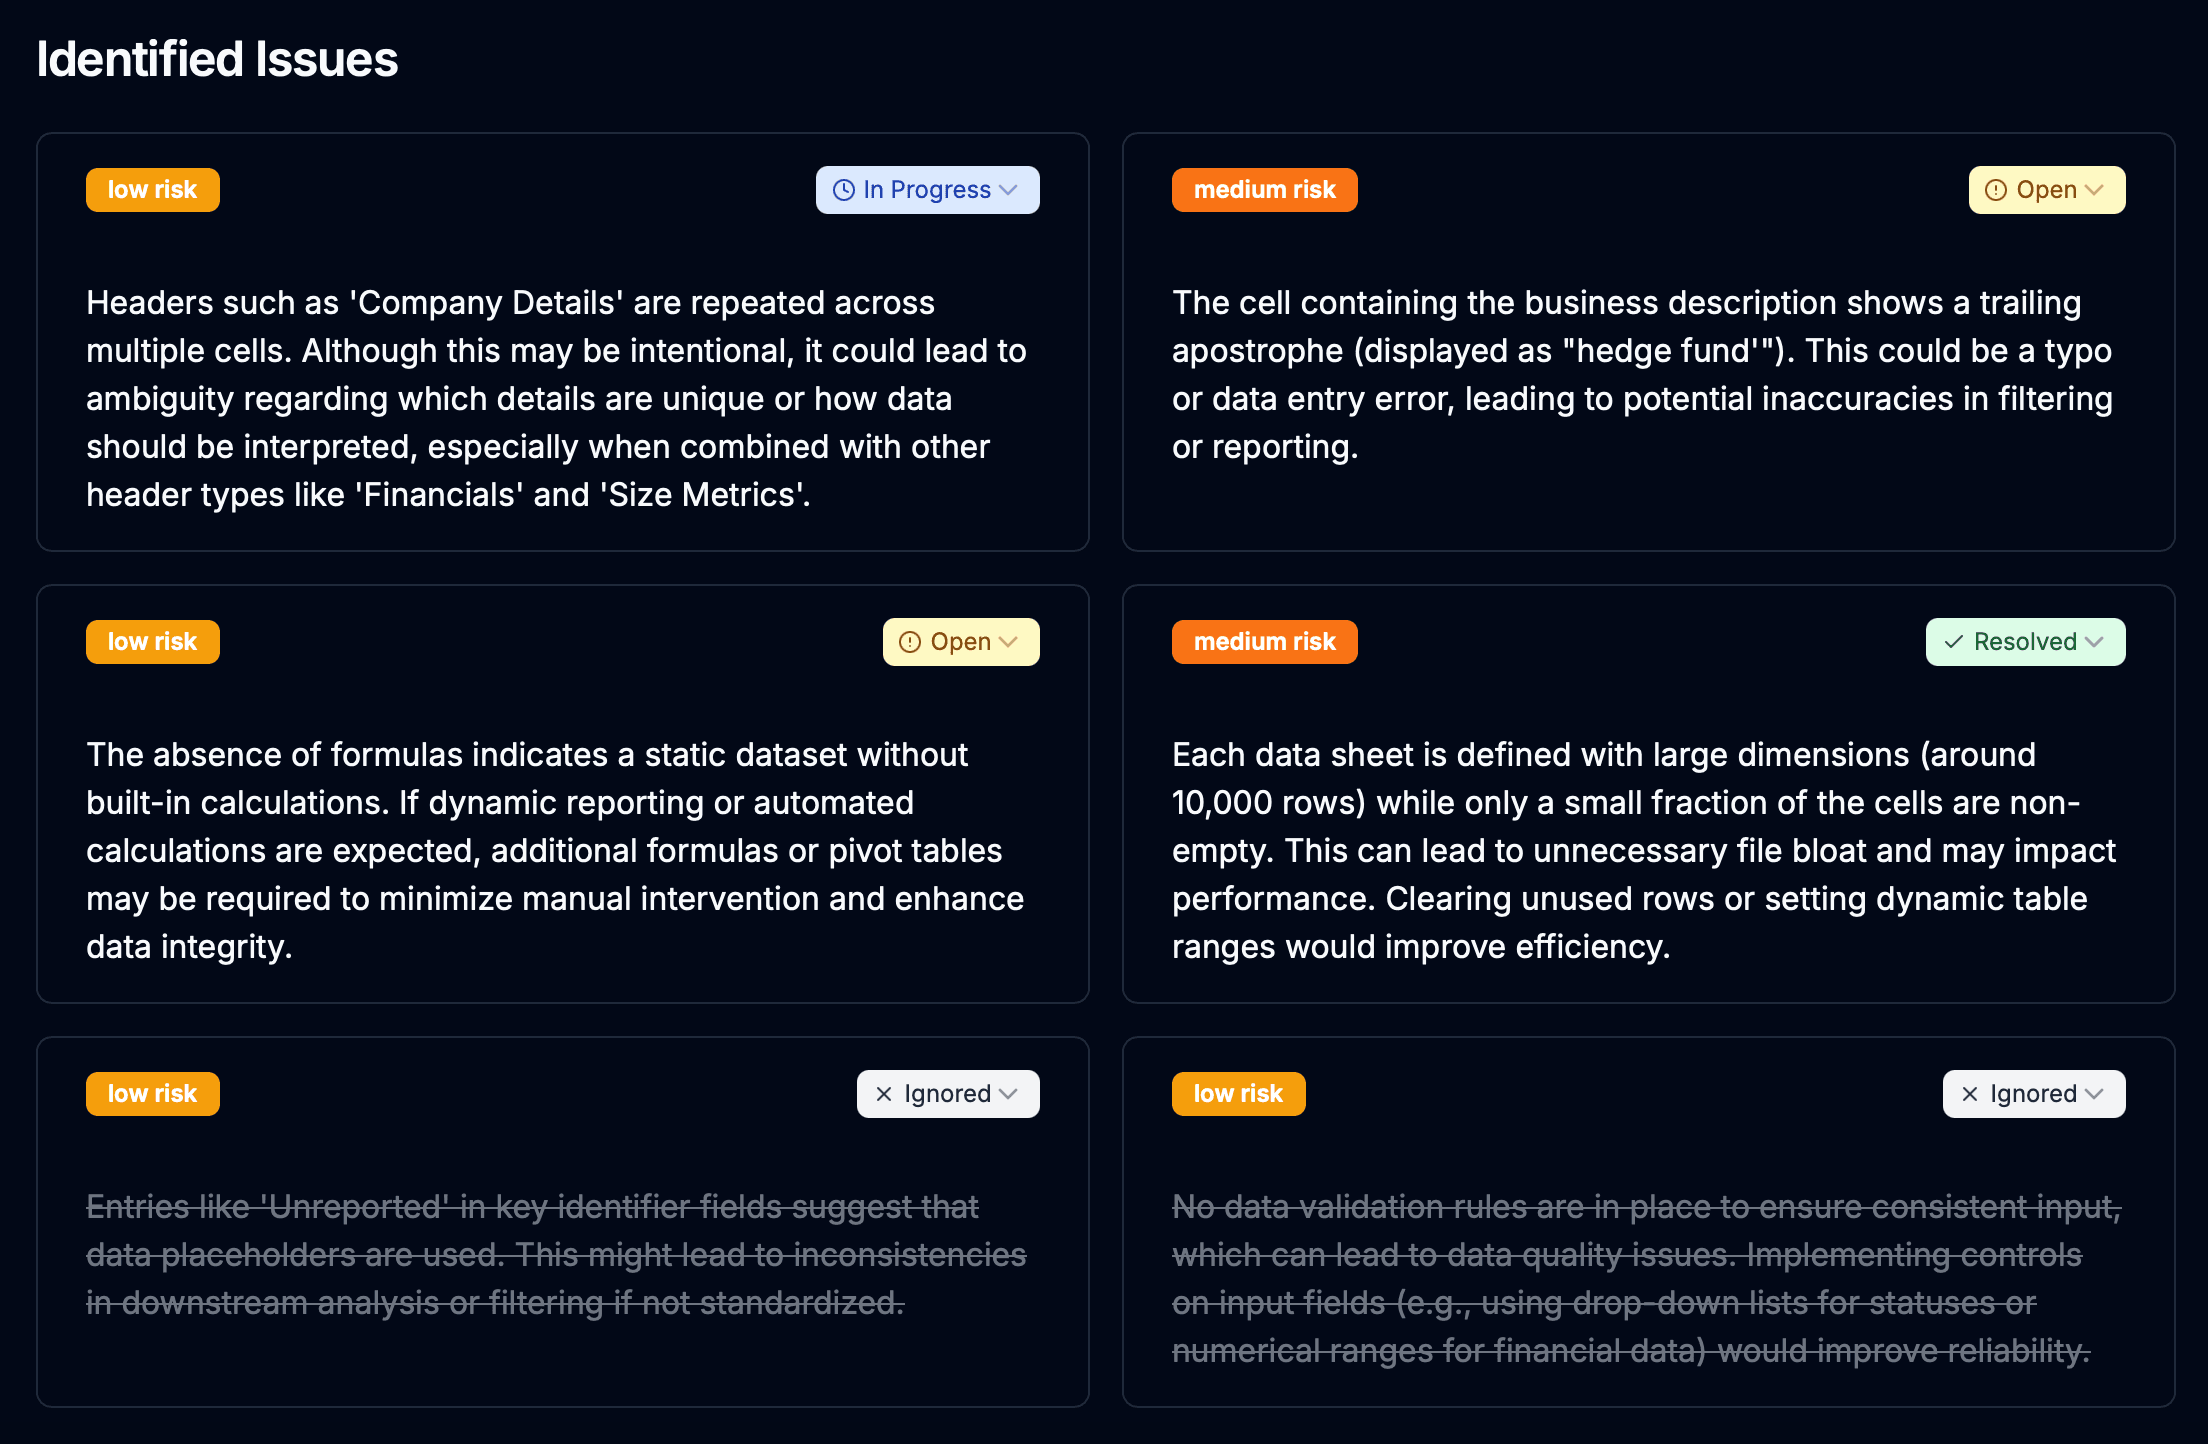The height and width of the screenshot is (1444, 2208).
Task: Click the low risk badge on the data validation issue
Action: click(x=1239, y=1094)
